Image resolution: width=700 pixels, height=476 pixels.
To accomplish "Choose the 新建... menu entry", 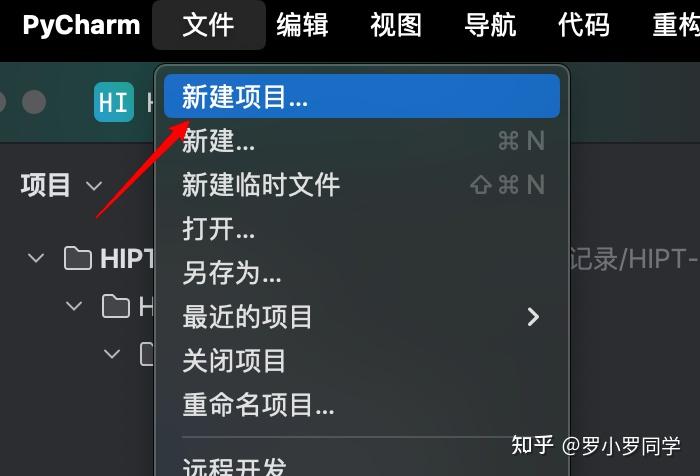I will pos(362,141).
